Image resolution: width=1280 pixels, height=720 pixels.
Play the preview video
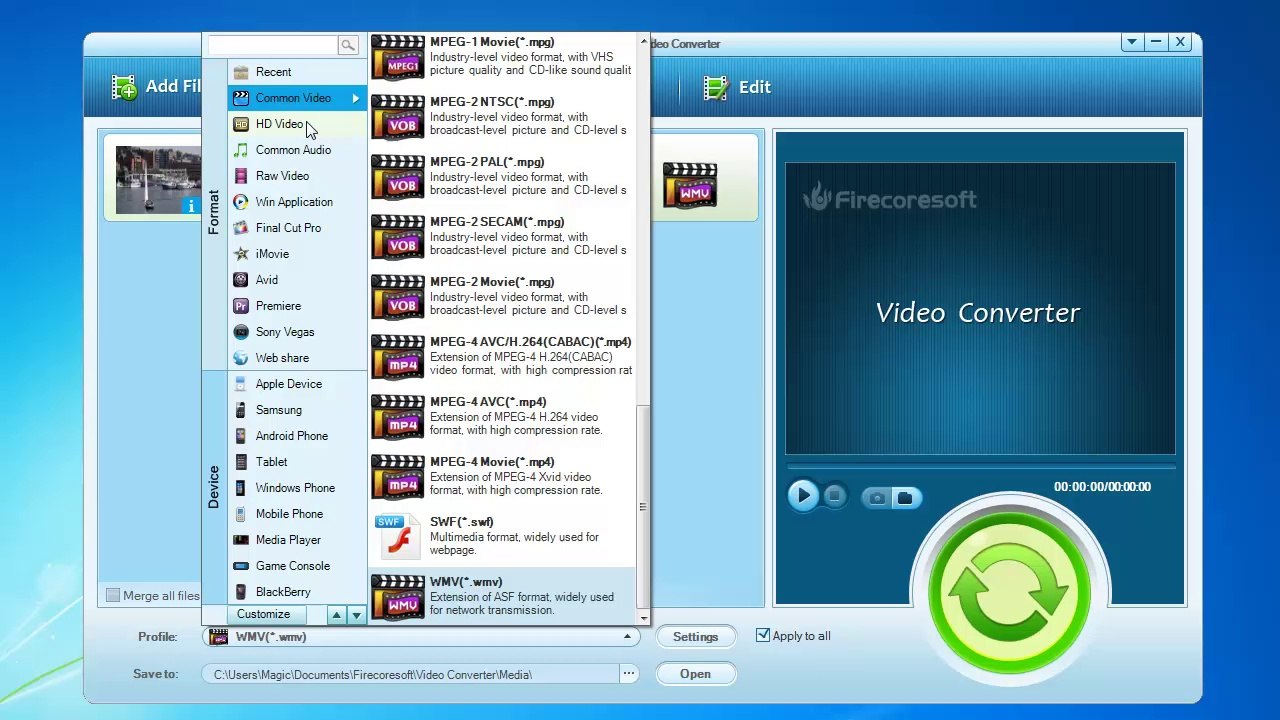[x=803, y=496]
